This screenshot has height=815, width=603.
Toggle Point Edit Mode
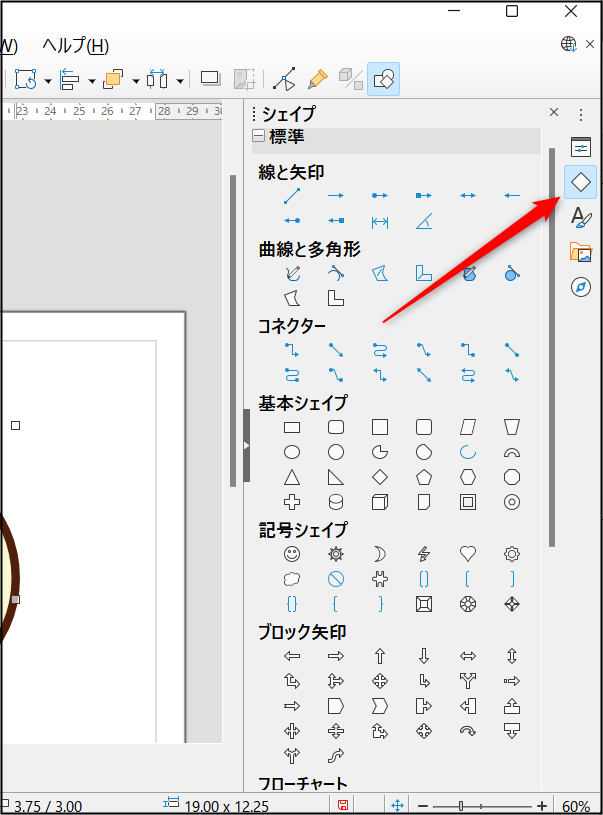(284, 79)
